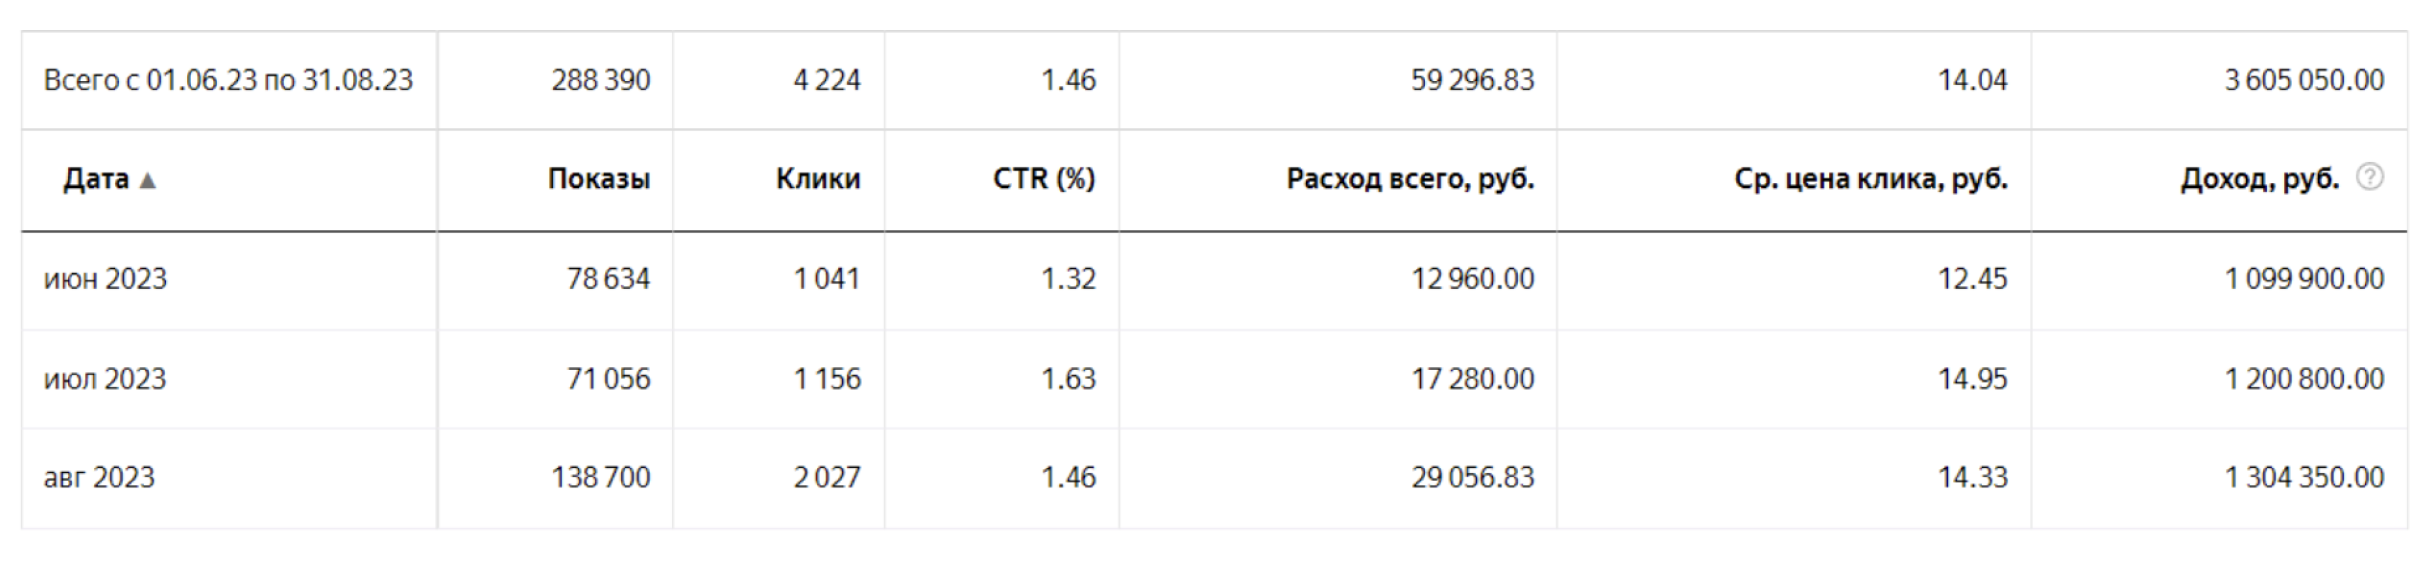Click the Расход всего, руб. header
This screenshot has width=2427, height=563.
point(1409,179)
